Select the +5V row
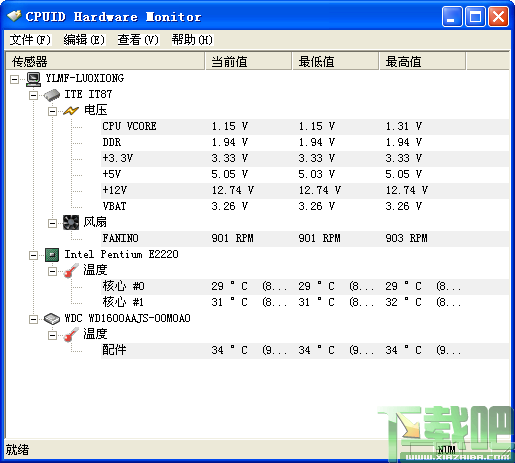The height and width of the screenshot is (463, 515). (305, 175)
